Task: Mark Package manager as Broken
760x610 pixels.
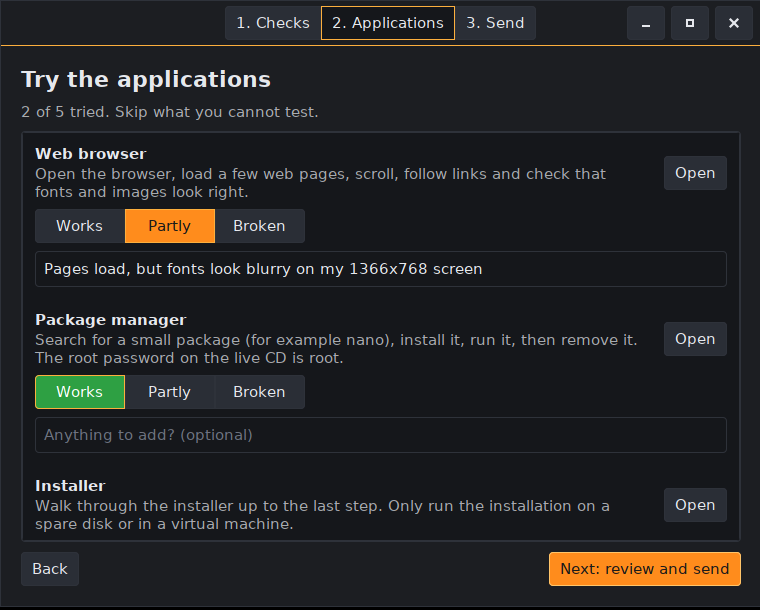Action: tap(259, 392)
